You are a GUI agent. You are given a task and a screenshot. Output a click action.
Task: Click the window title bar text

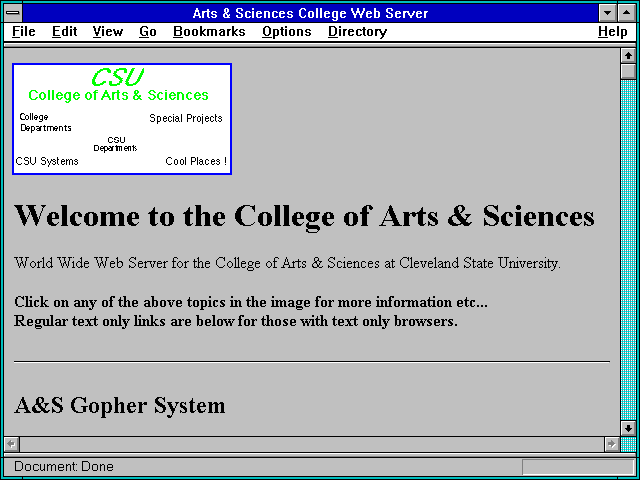310,13
